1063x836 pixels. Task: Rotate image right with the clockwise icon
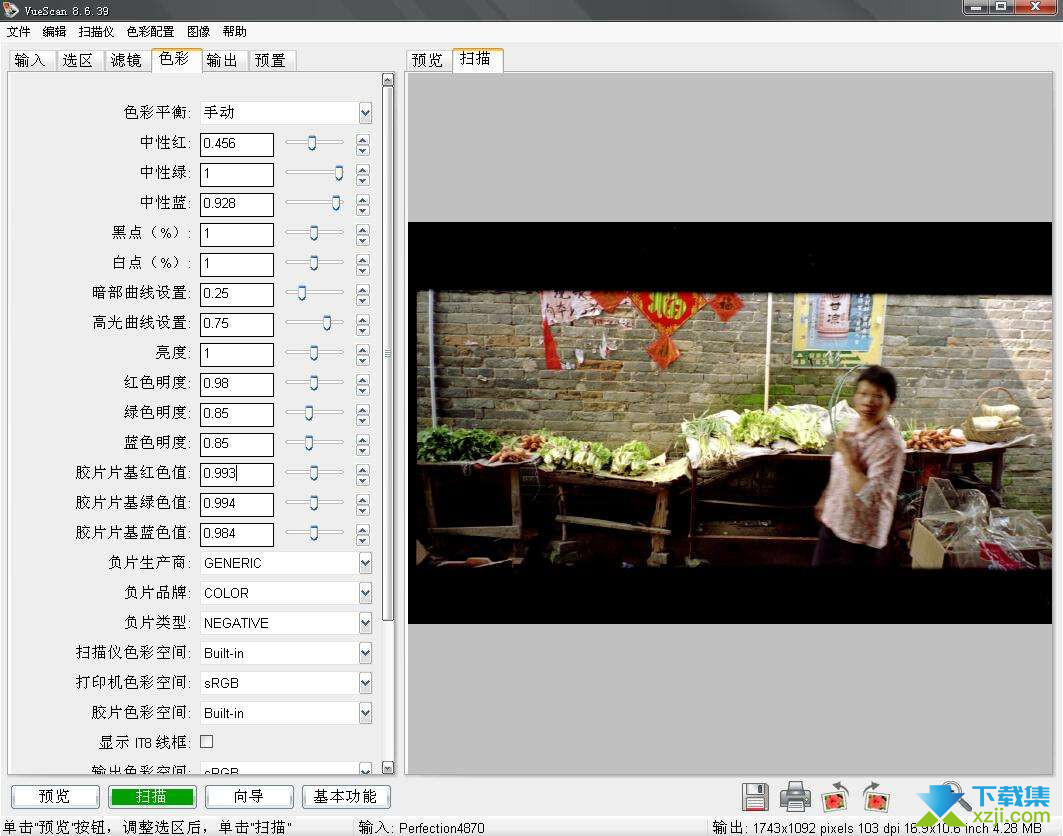point(876,797)
